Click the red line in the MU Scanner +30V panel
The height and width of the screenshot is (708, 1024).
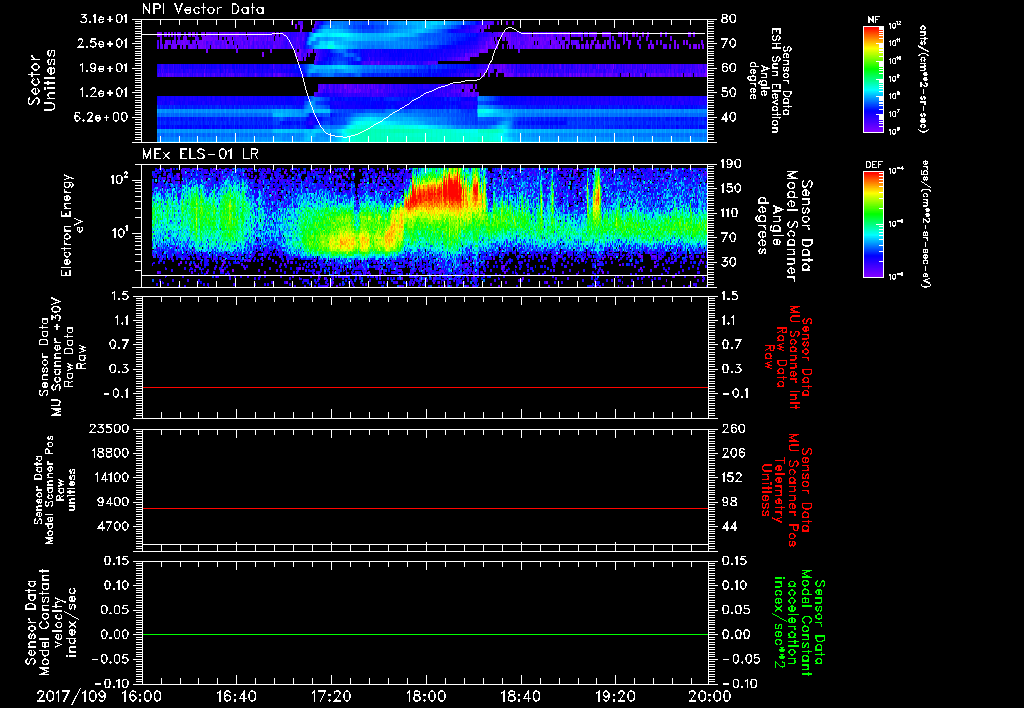[425, 388]
